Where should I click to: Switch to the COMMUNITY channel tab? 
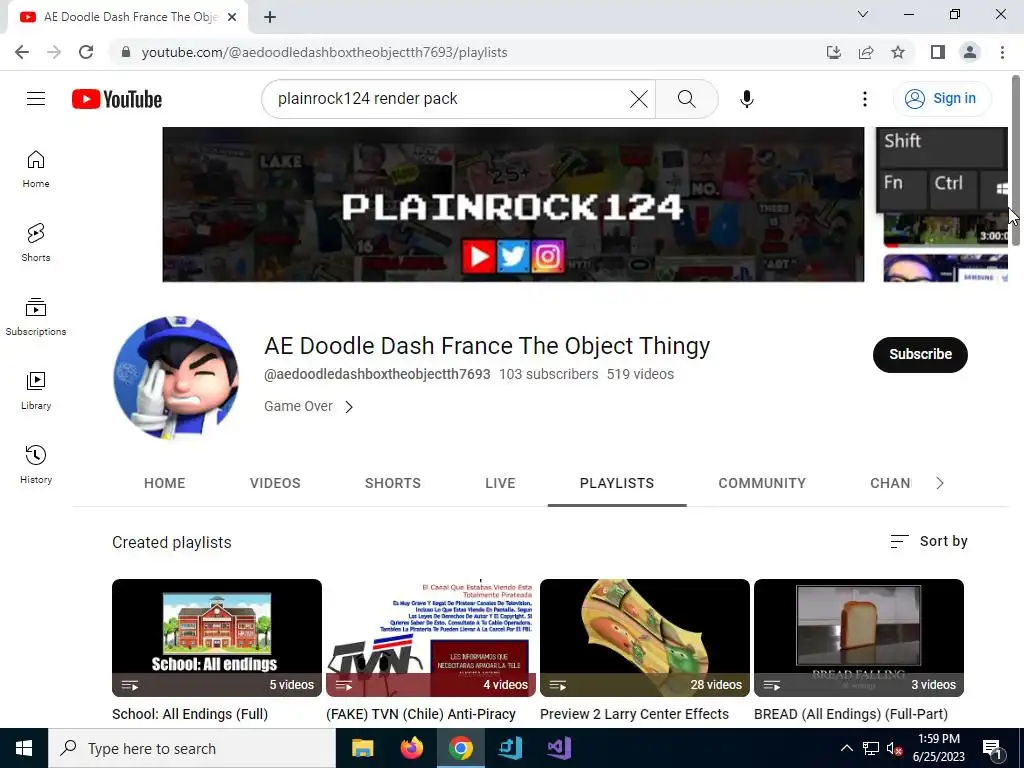[762, 483]
